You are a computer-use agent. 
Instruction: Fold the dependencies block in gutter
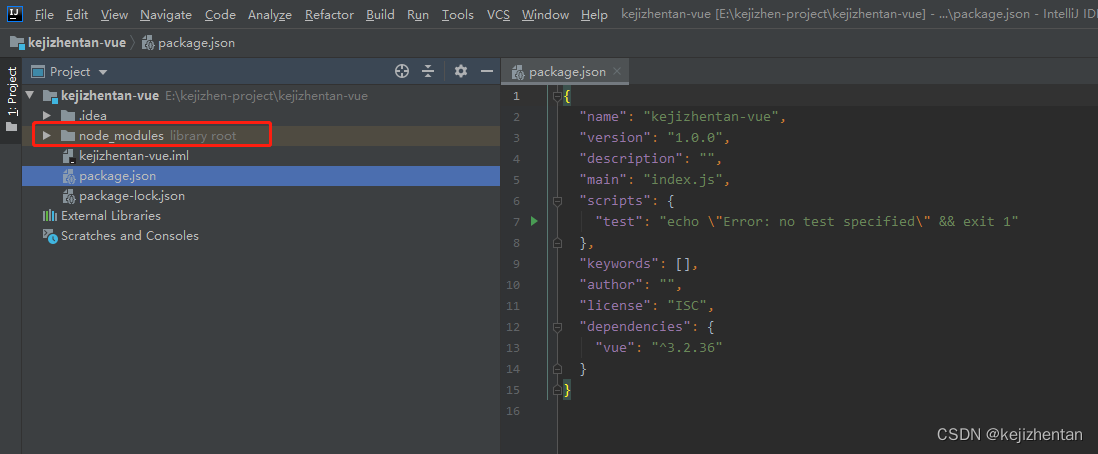pos(557,327)
